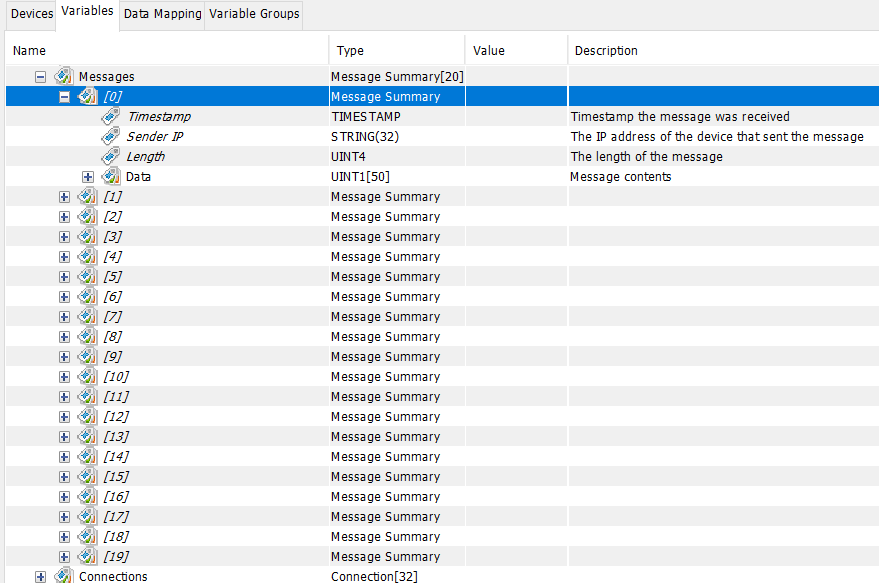Click the tag icon next to Sender IP

click(110, 136)
